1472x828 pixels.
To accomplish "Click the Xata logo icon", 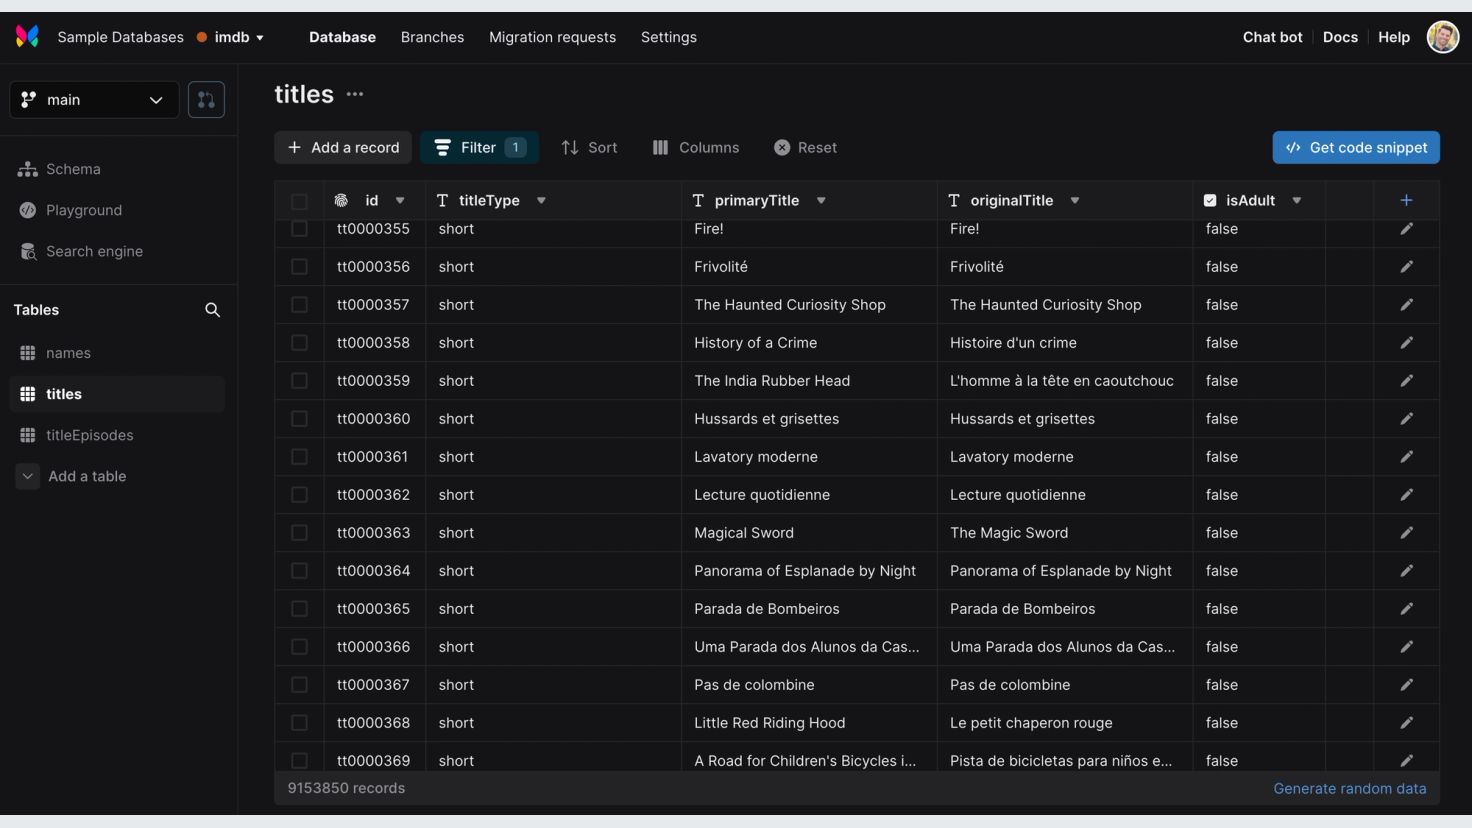I will tap(27, 37).
